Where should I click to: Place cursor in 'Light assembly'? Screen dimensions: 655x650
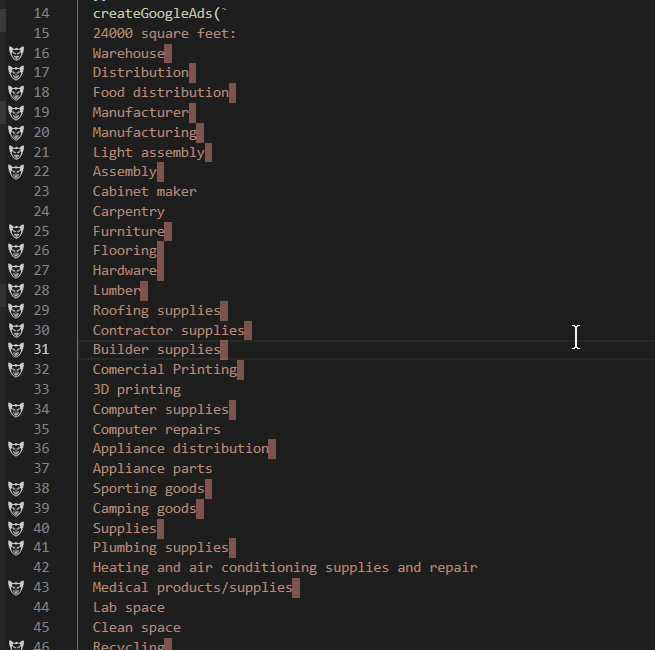pyautogui.click(x=149, y=153)
